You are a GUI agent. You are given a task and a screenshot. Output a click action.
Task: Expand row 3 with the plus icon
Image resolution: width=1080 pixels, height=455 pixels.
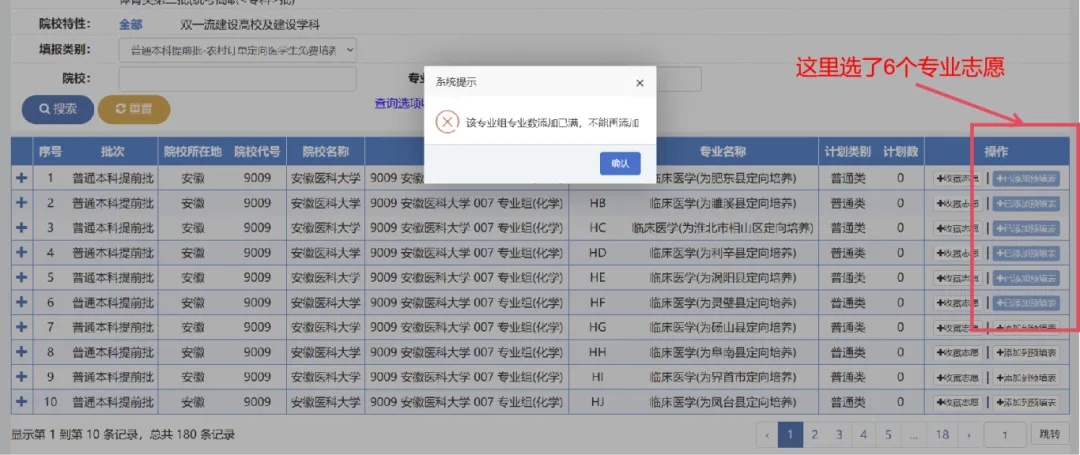point(21,227)
